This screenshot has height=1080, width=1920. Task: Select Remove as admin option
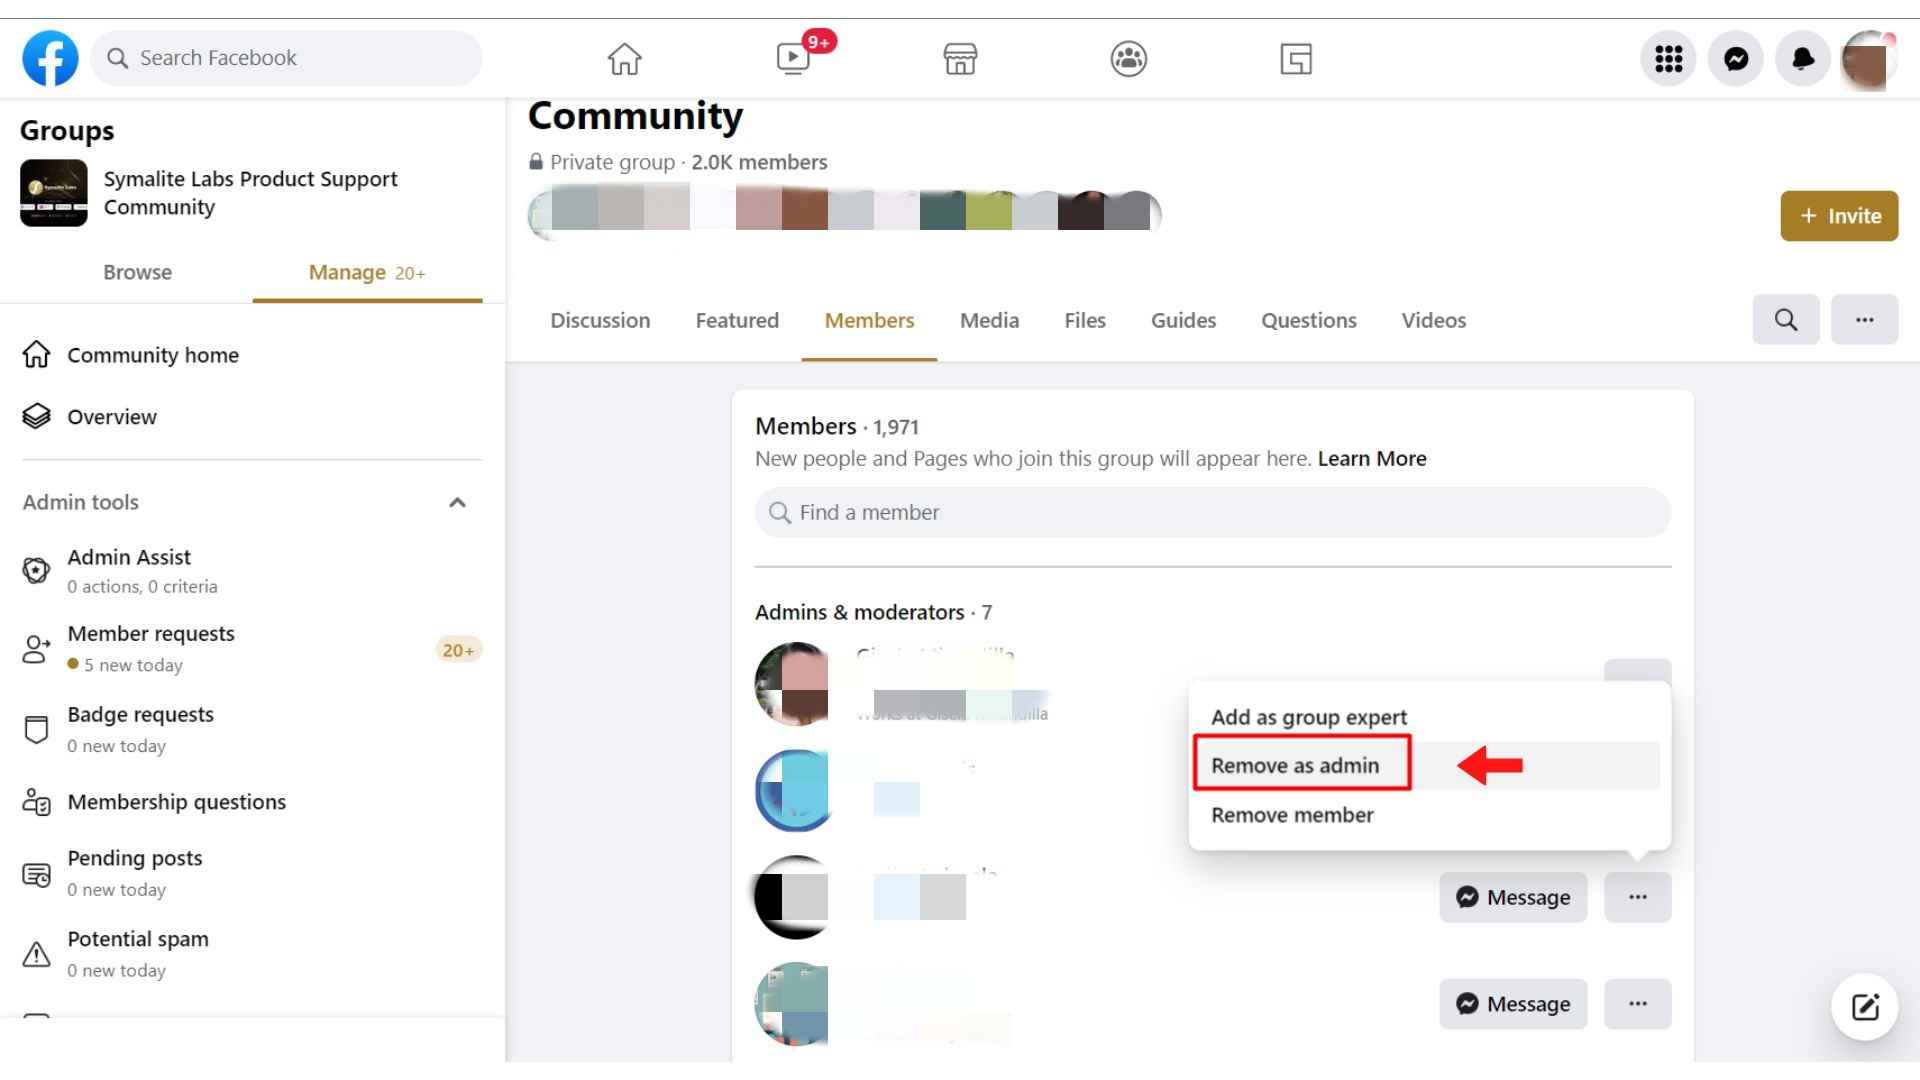1295,766
